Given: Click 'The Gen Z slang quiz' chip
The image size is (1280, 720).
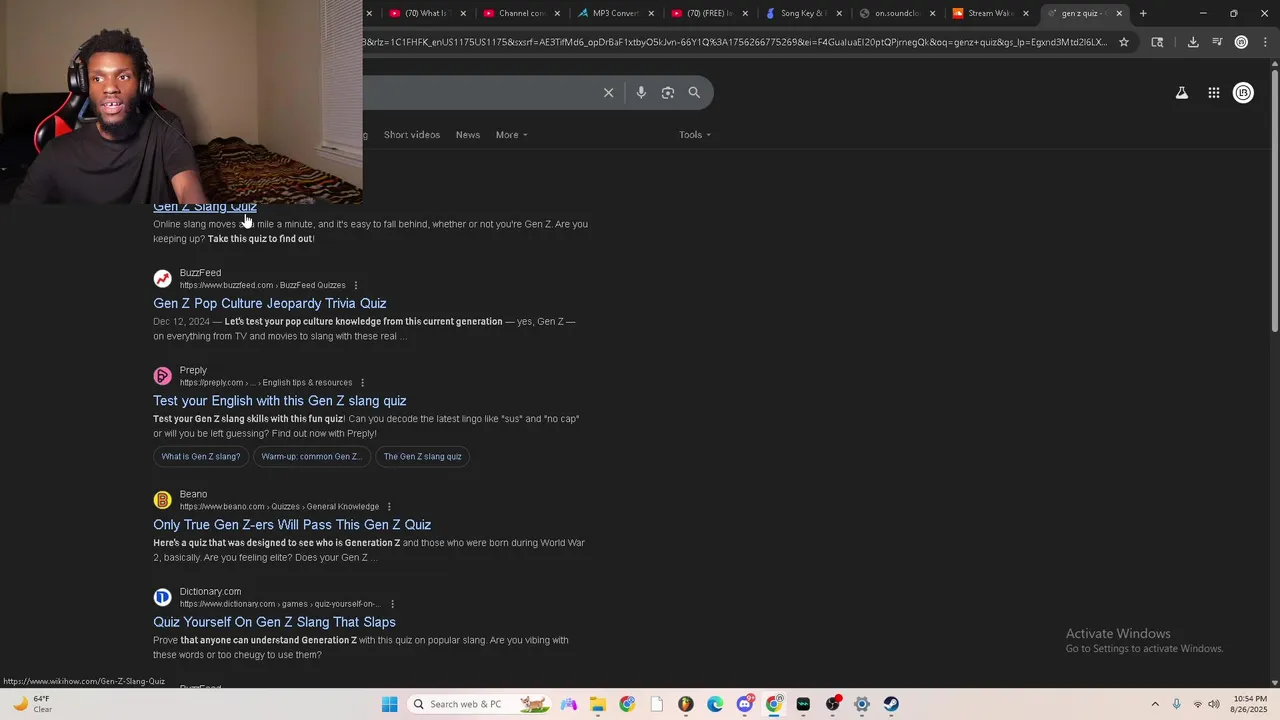Looking at the screenshot, I should tap(422, 456).
